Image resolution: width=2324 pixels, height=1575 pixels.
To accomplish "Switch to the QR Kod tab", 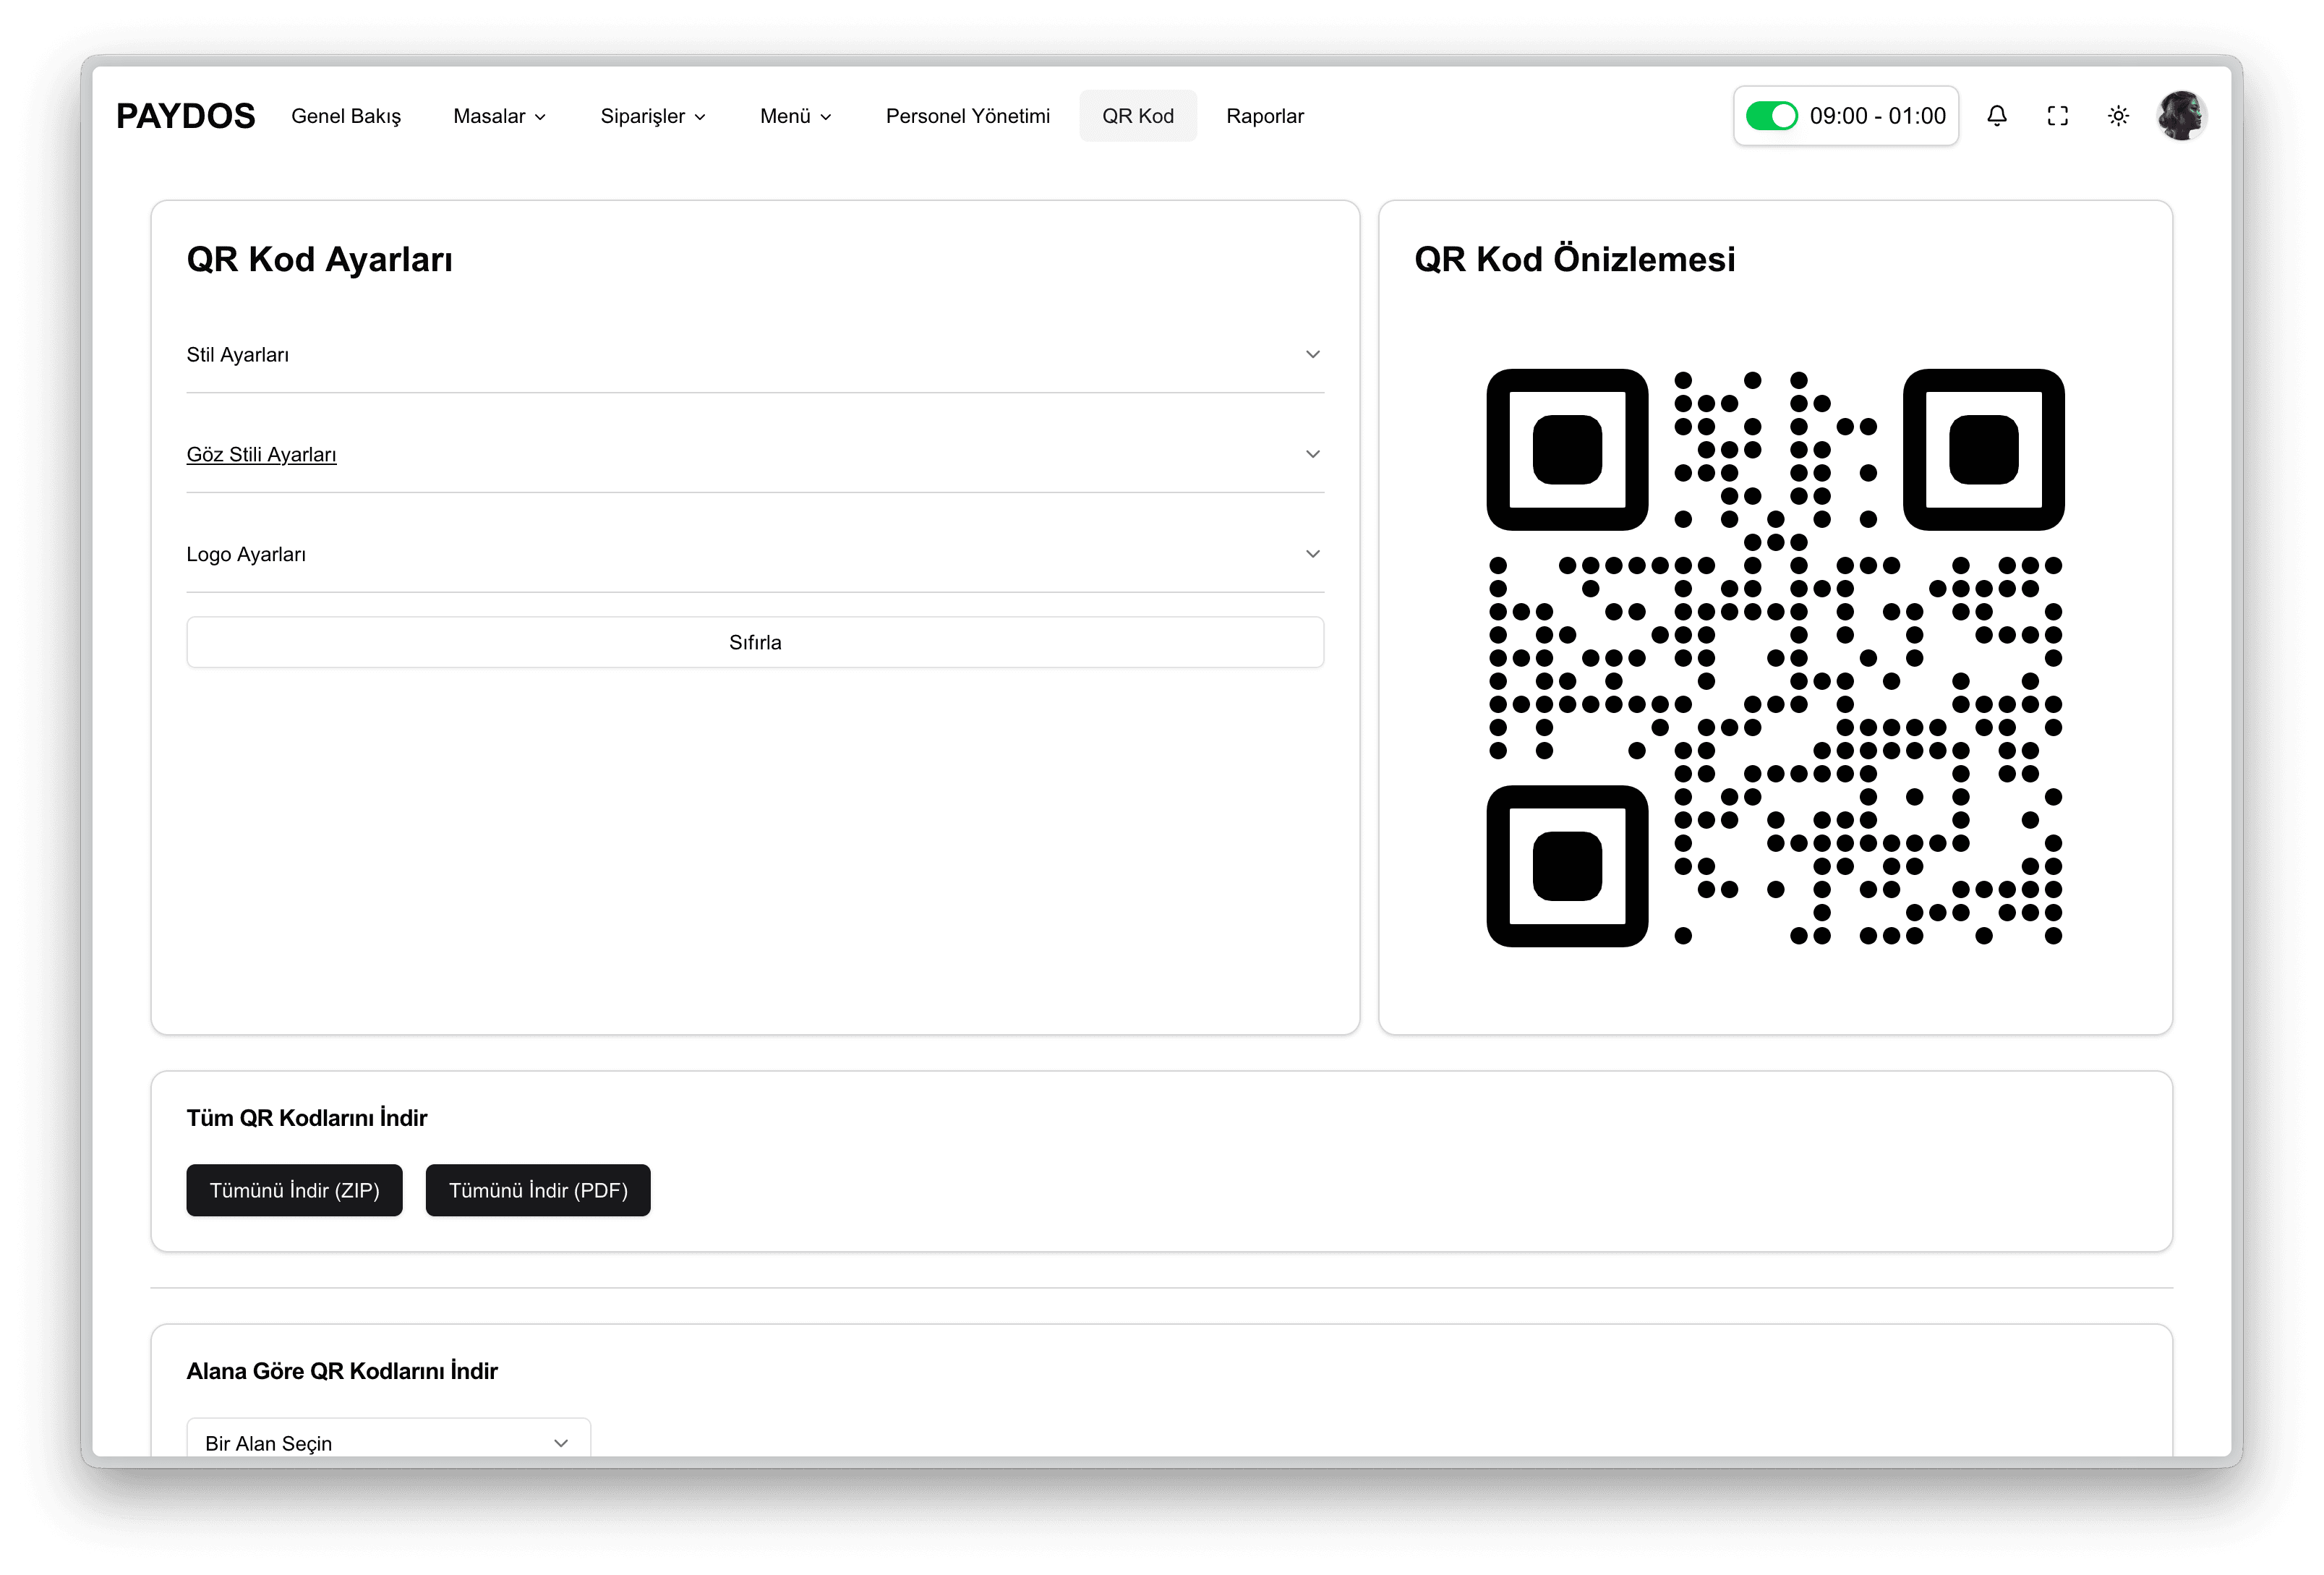I will pyautogui.click(x=1137, y=115).
